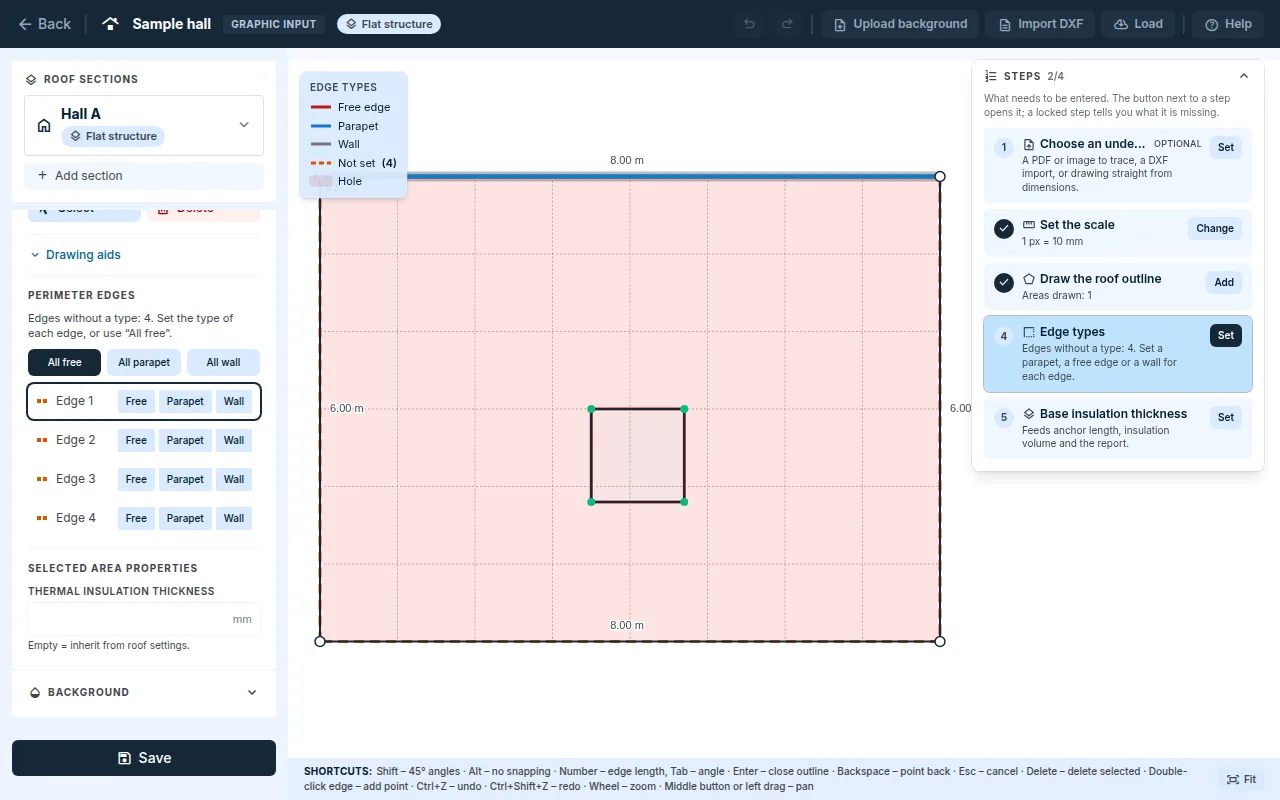Click the roof logo icon beside Sample hall
Viewport: 1280px width, 800px height.
click(111, 24)
